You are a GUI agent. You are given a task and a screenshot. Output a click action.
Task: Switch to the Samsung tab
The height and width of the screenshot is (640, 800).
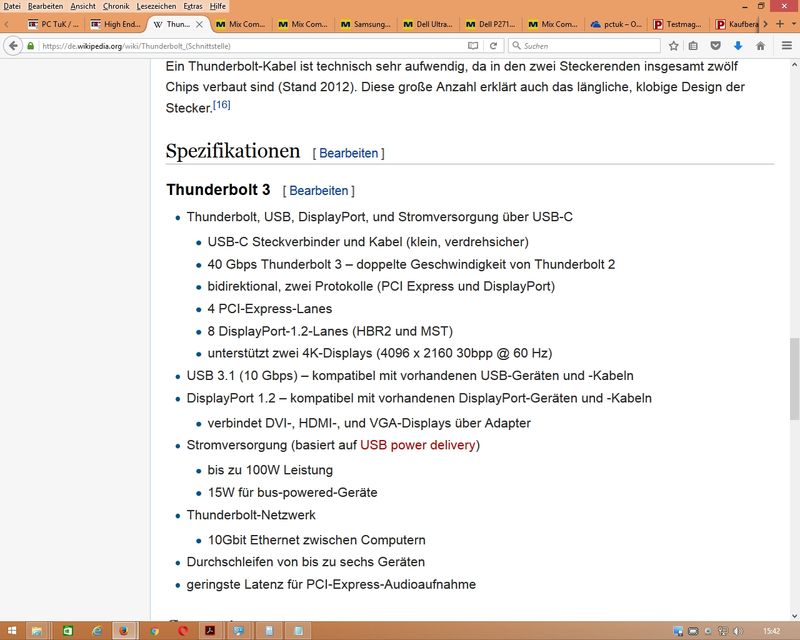coord(366,24)
